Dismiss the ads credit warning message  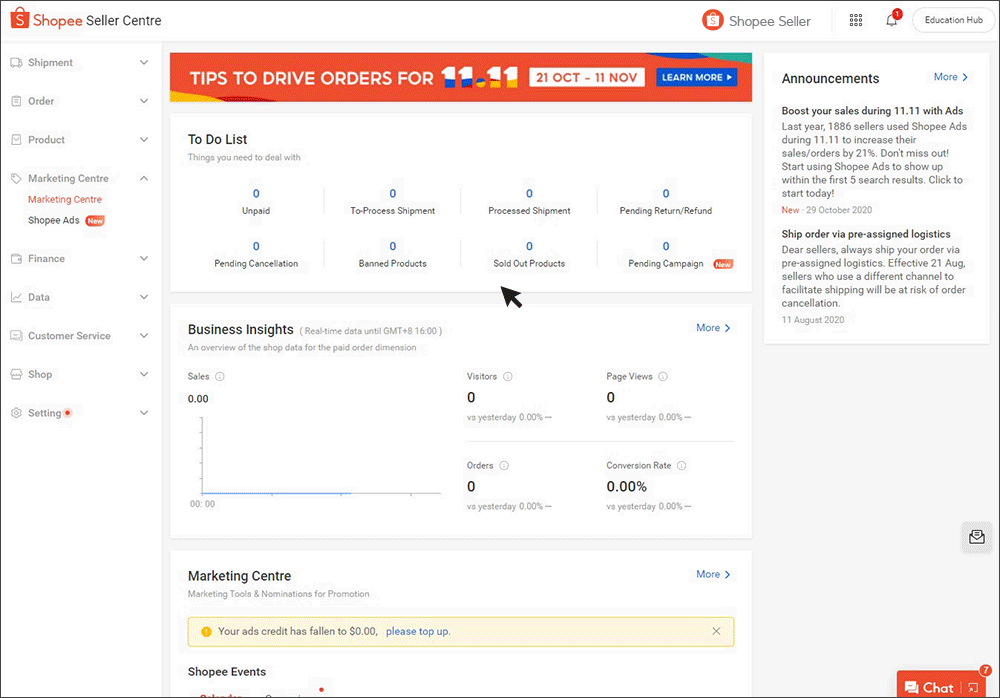pyautogui.click(x=716, y=631)
